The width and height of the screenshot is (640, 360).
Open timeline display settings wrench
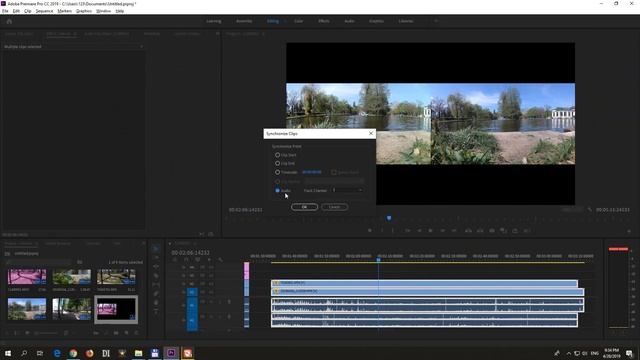(220, 260)
